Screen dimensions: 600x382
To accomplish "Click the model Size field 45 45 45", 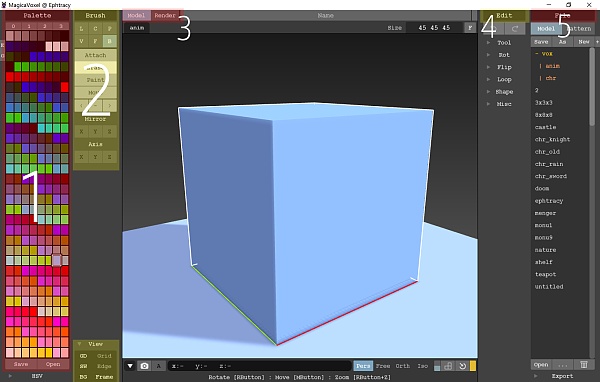I will coord(434,28).
